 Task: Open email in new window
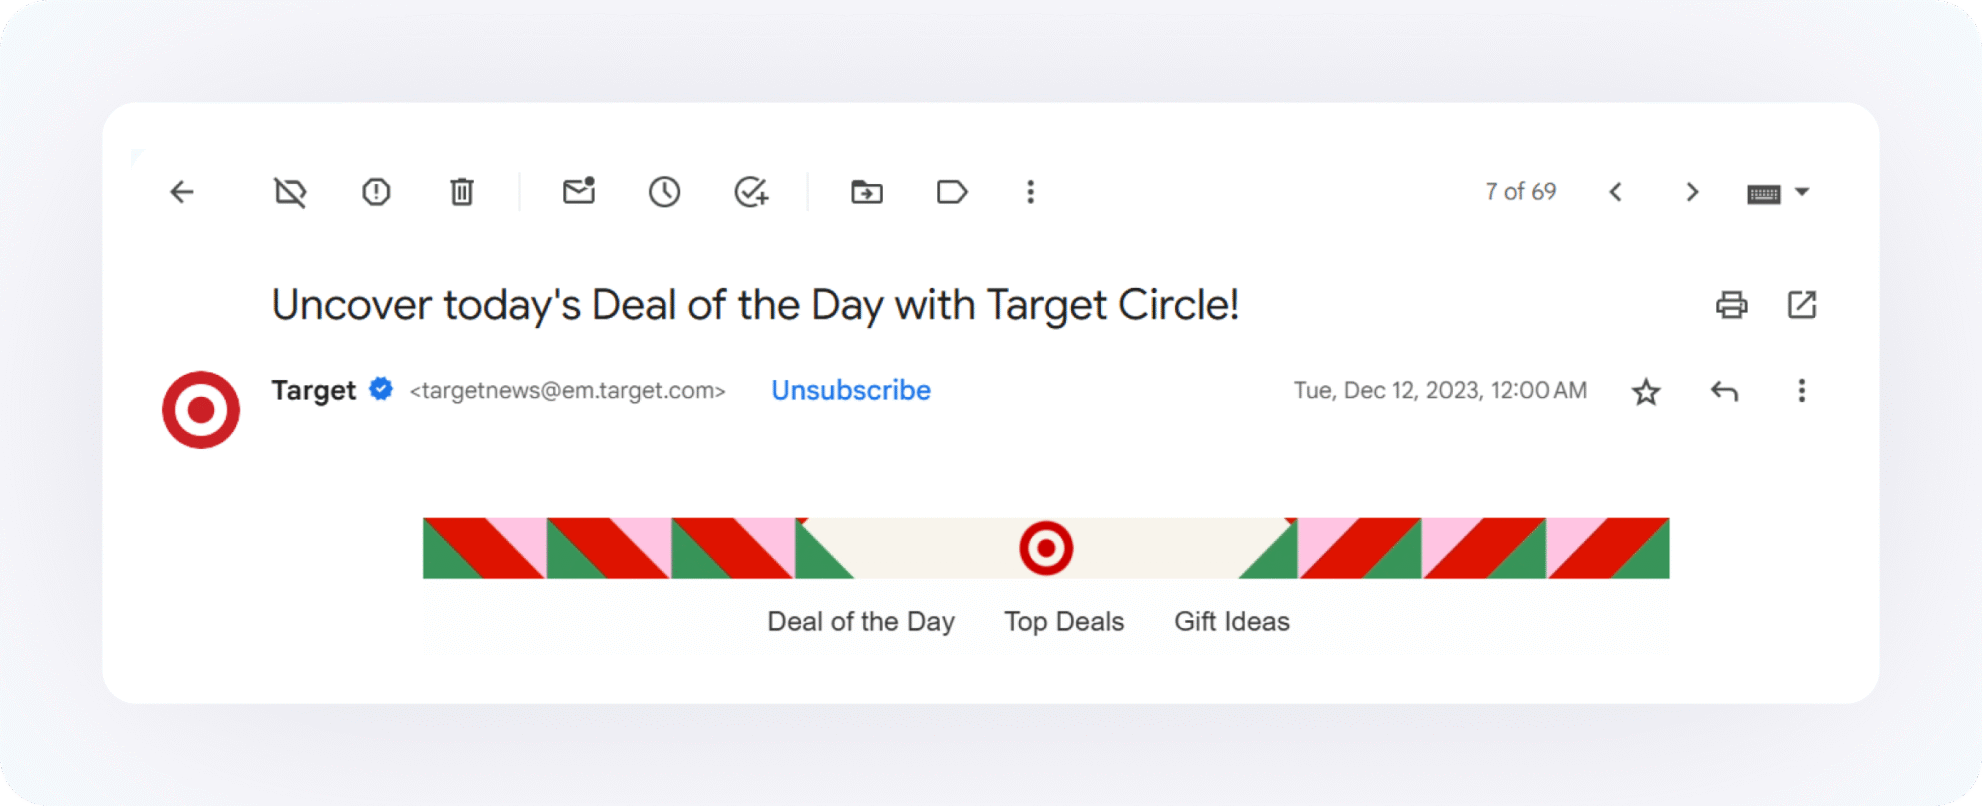pos(1801,305)
